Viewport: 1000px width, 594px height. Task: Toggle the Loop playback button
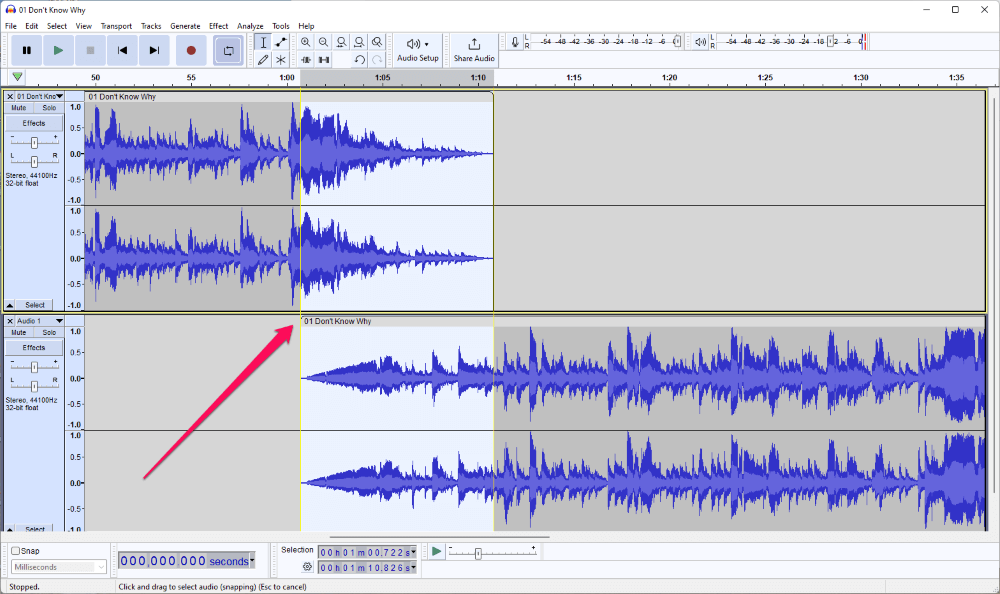[x=228, y=50]
